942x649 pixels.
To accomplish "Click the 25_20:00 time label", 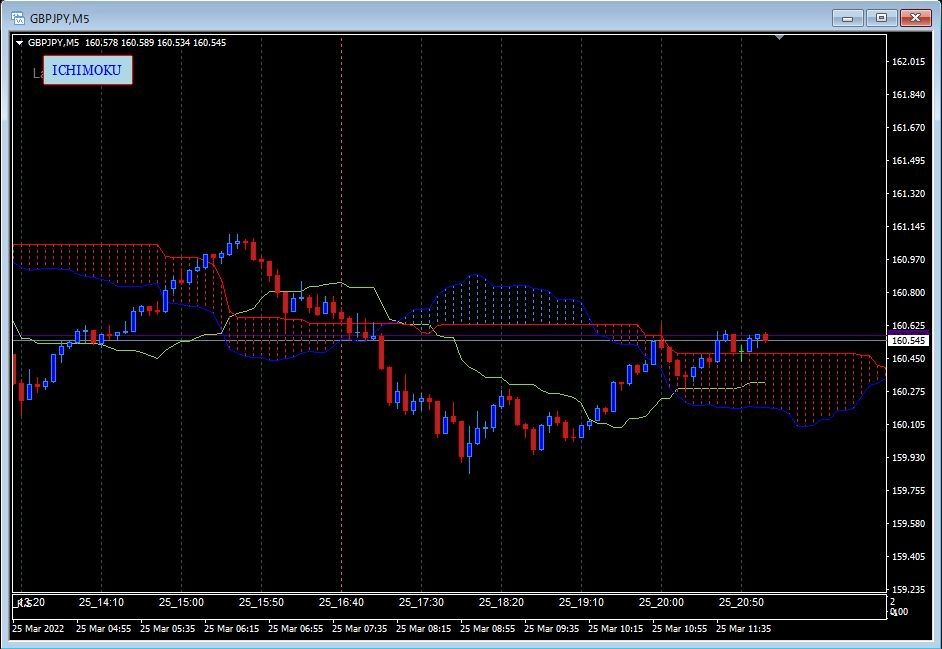I will click(661, 602).
